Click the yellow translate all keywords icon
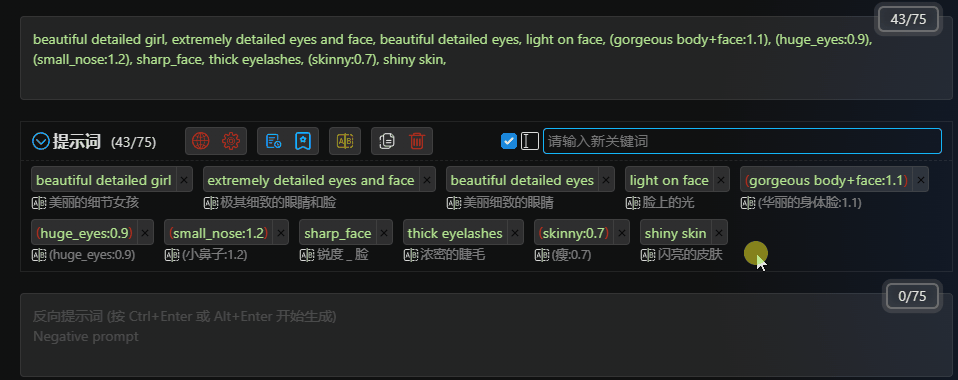 point(345,141)
